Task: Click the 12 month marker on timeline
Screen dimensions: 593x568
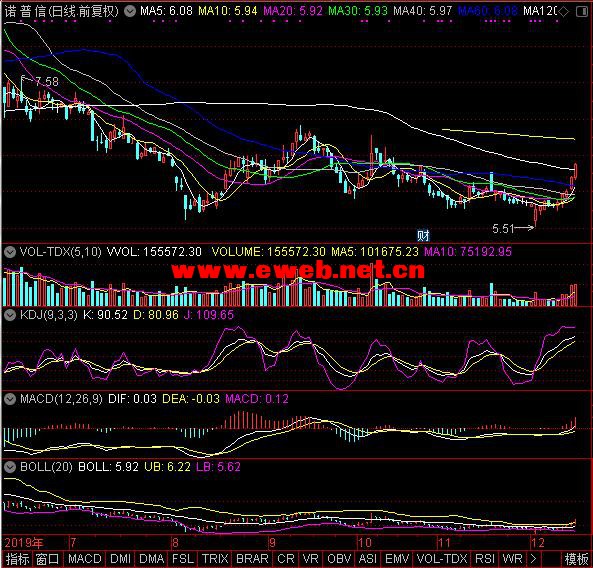Action: tap(538, 543)
